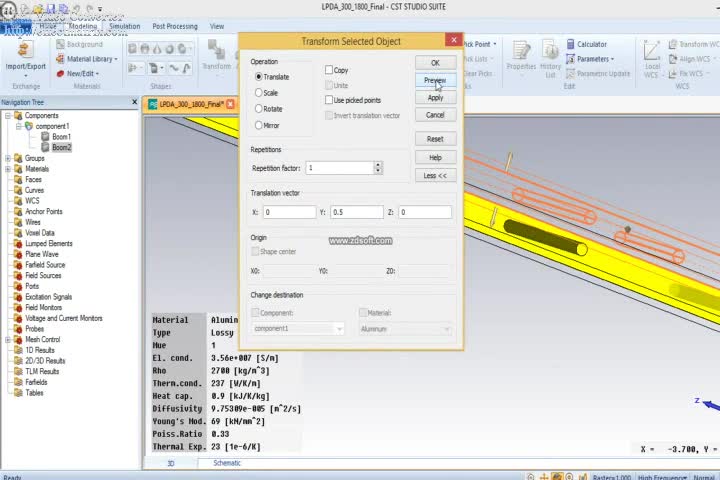Expand the Mesh Control tree node
The image size is (720, 480).
tap(8, 339)
